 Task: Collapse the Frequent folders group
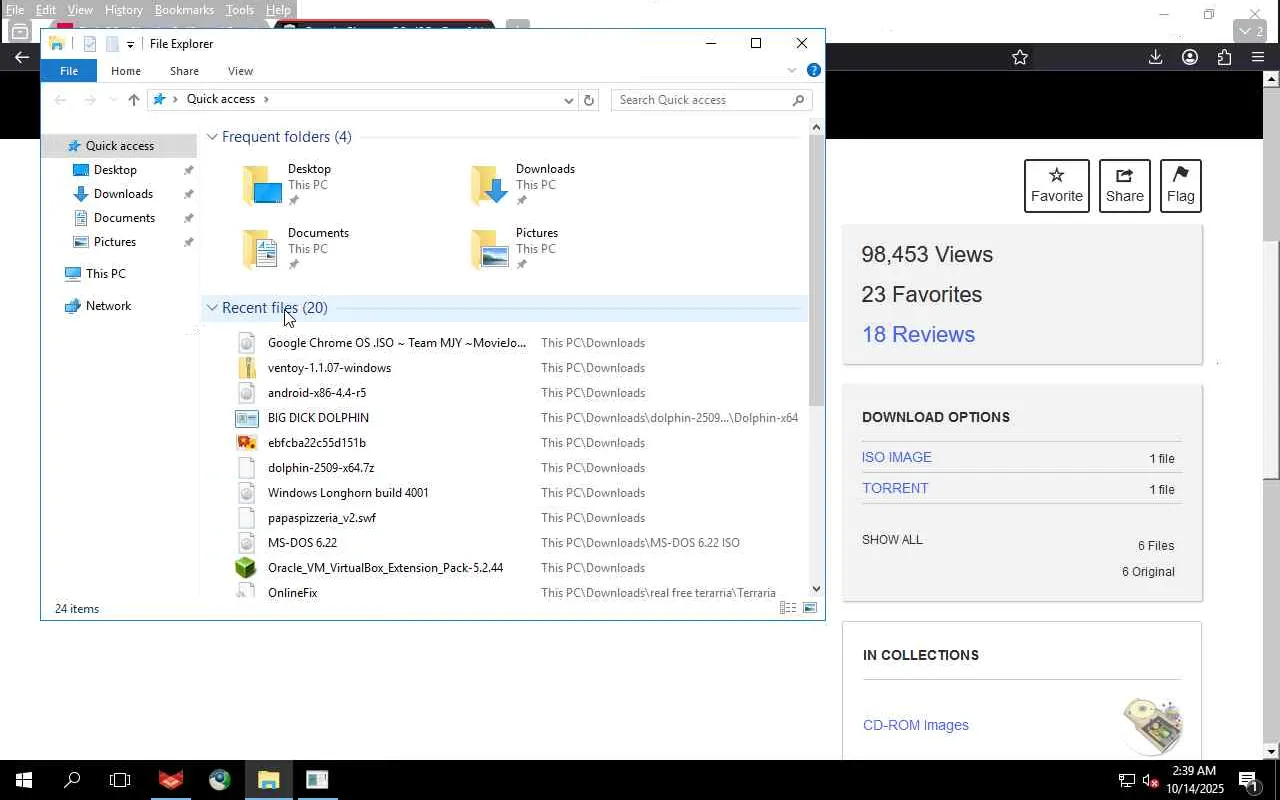(x=212, y=137)
